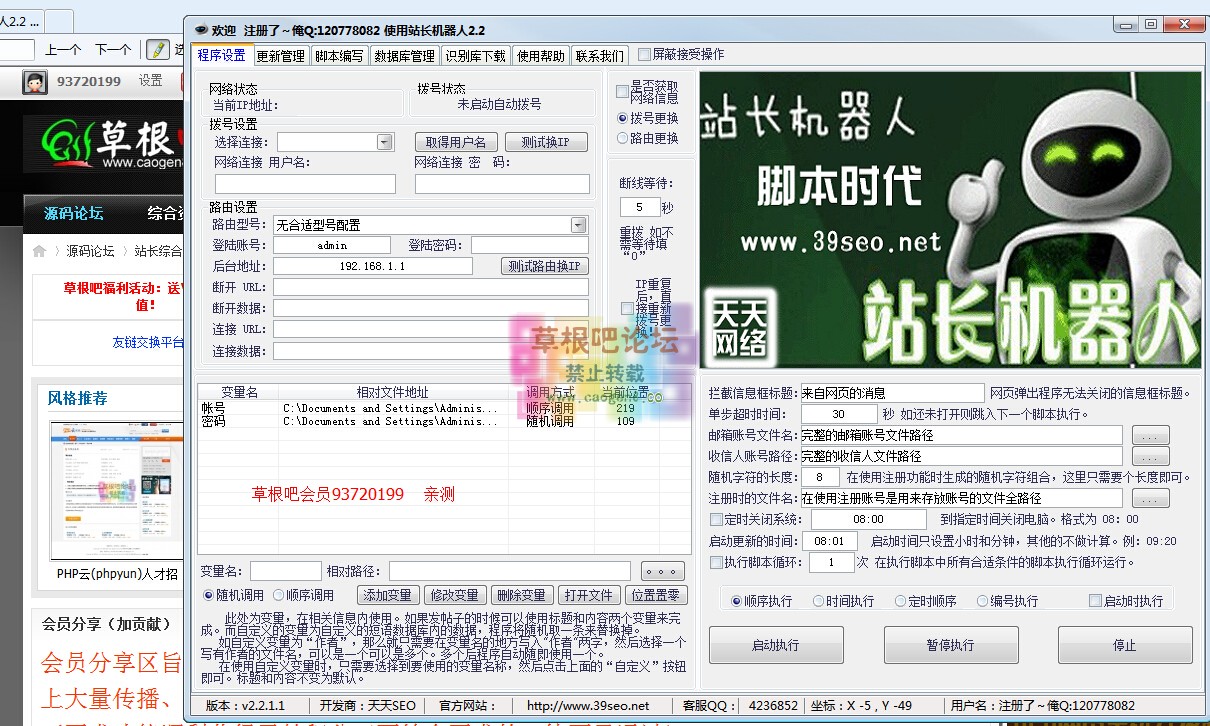Expand the 路由型号 dropdown list
Viewport: 1210px width, 726px height.
578,225
